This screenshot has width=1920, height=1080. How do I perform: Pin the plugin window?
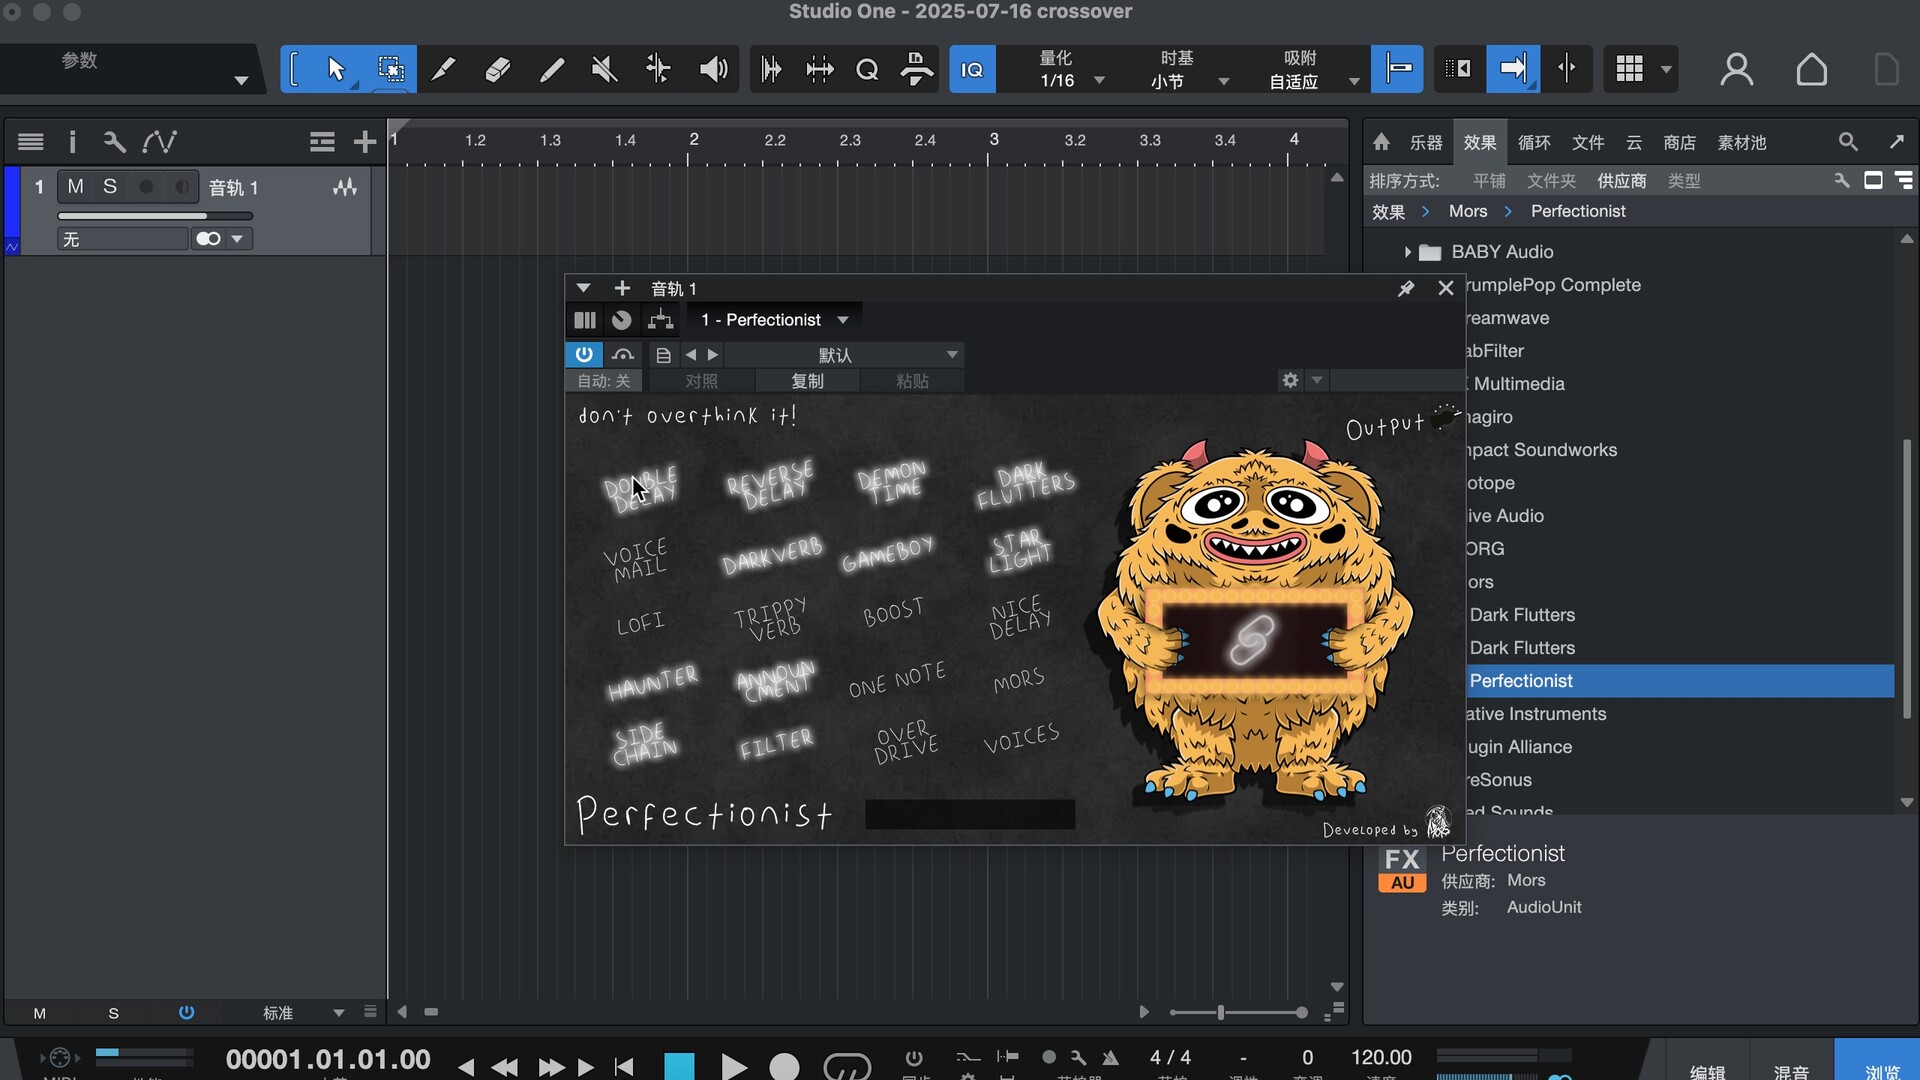pos(1406,288)
